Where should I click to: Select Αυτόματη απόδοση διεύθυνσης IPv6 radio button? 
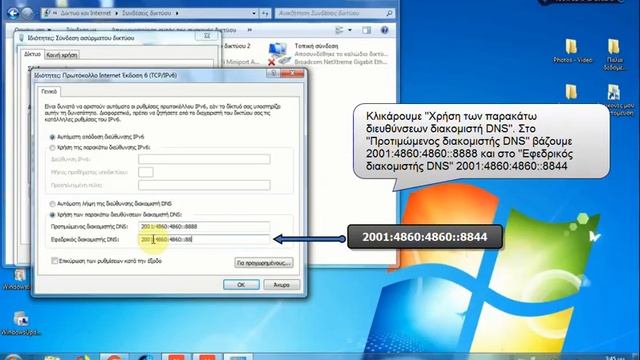(52, 137)
